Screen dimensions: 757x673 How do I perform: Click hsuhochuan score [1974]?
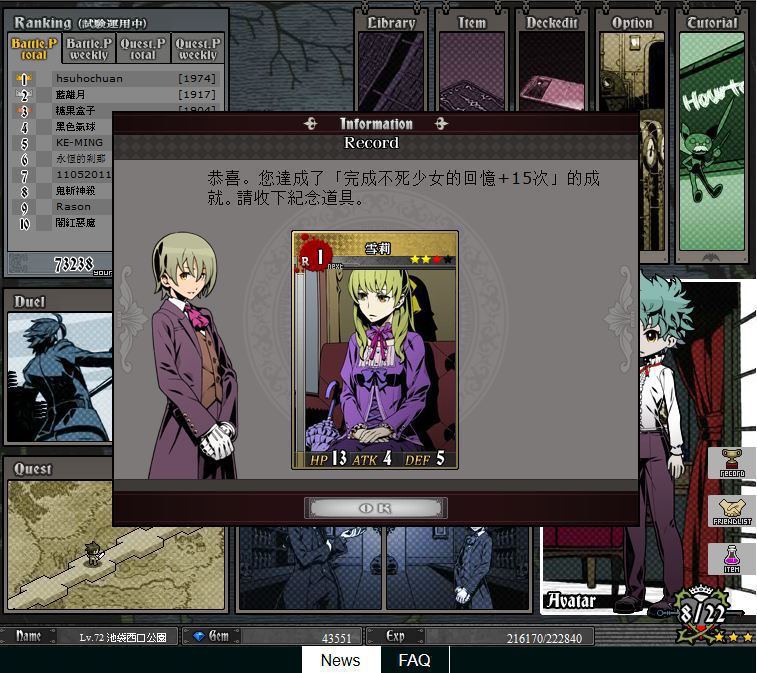[196, 78]
